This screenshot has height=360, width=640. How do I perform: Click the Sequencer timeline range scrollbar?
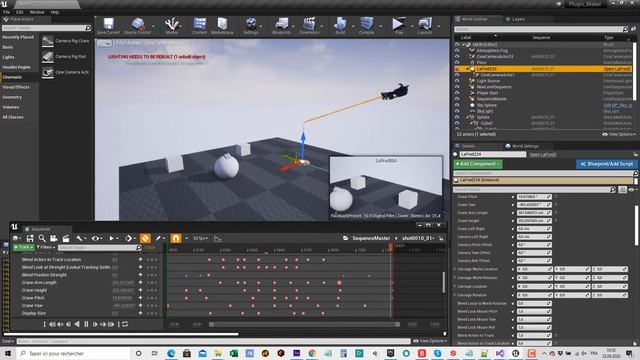(x=304, y=324)
